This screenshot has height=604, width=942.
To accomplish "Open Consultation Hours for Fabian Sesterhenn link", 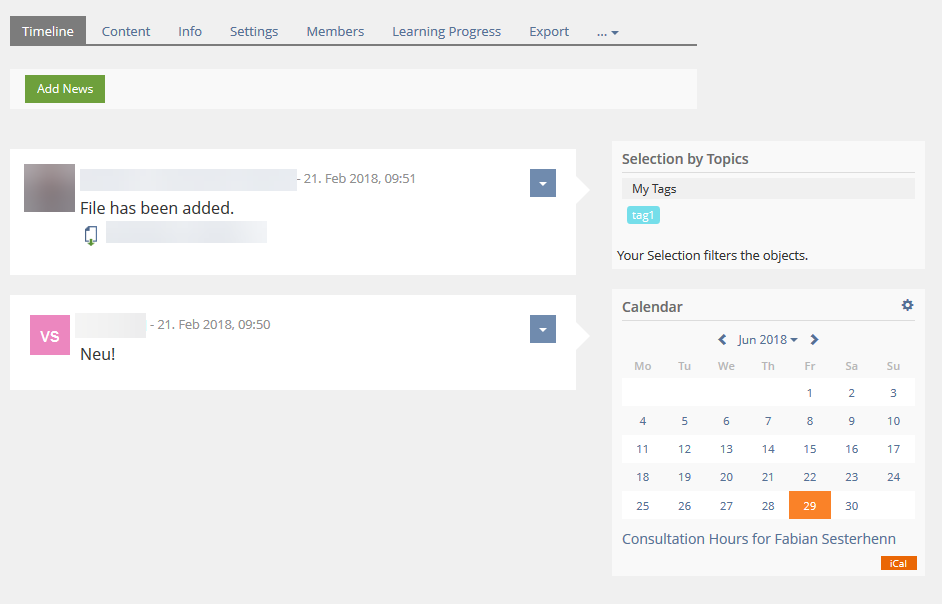I will tap(758, 539).
